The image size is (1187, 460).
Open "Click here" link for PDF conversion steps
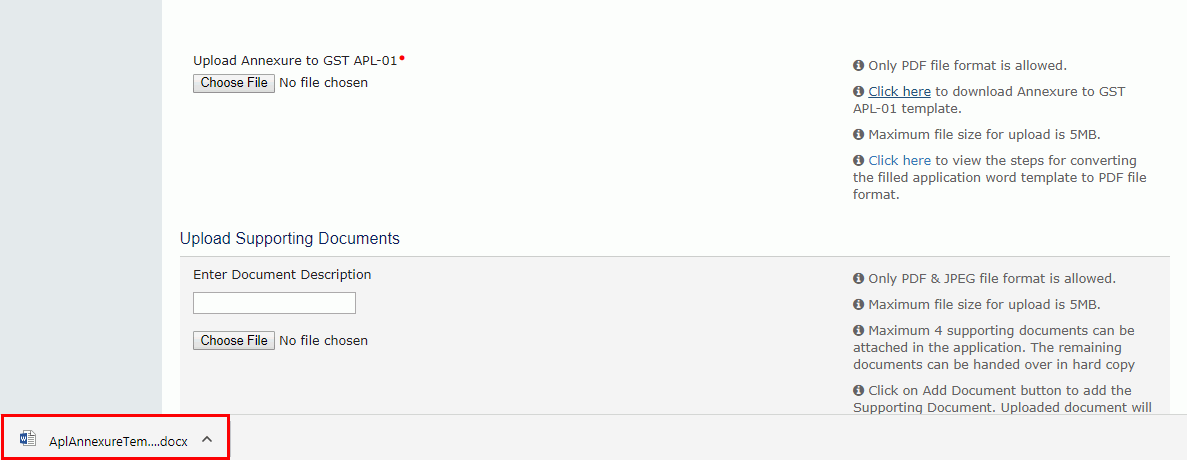(x=899, y=161)
